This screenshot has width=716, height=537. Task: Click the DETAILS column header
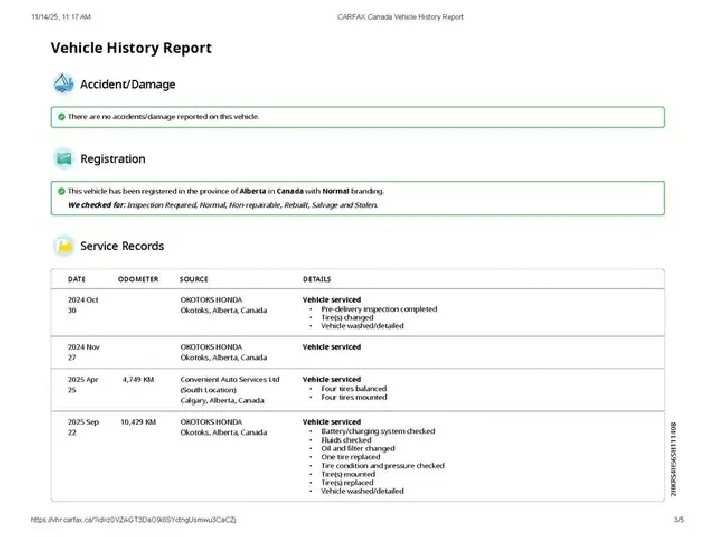point(317,279)
